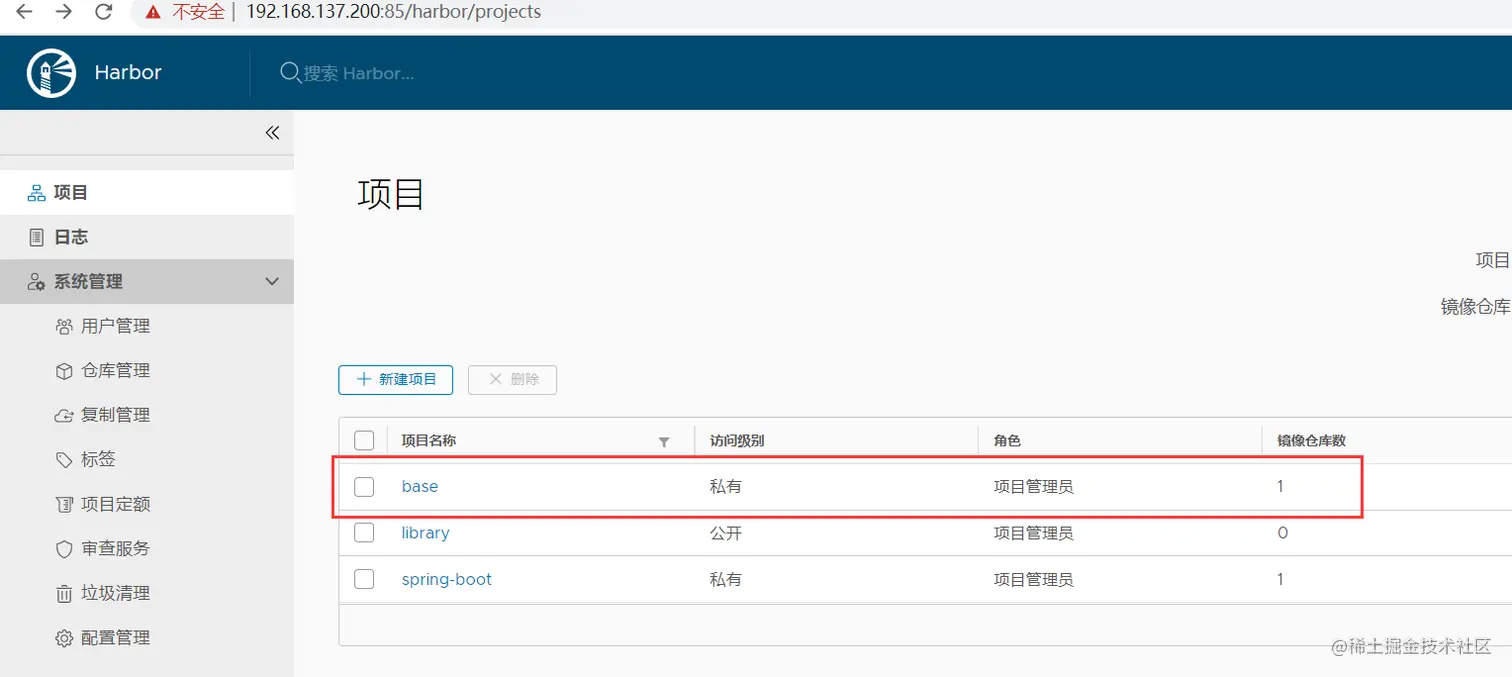Click the 镜像仓库数 column header
Viewport: 1512px width, 677px height.
[x=1311, y=441]
